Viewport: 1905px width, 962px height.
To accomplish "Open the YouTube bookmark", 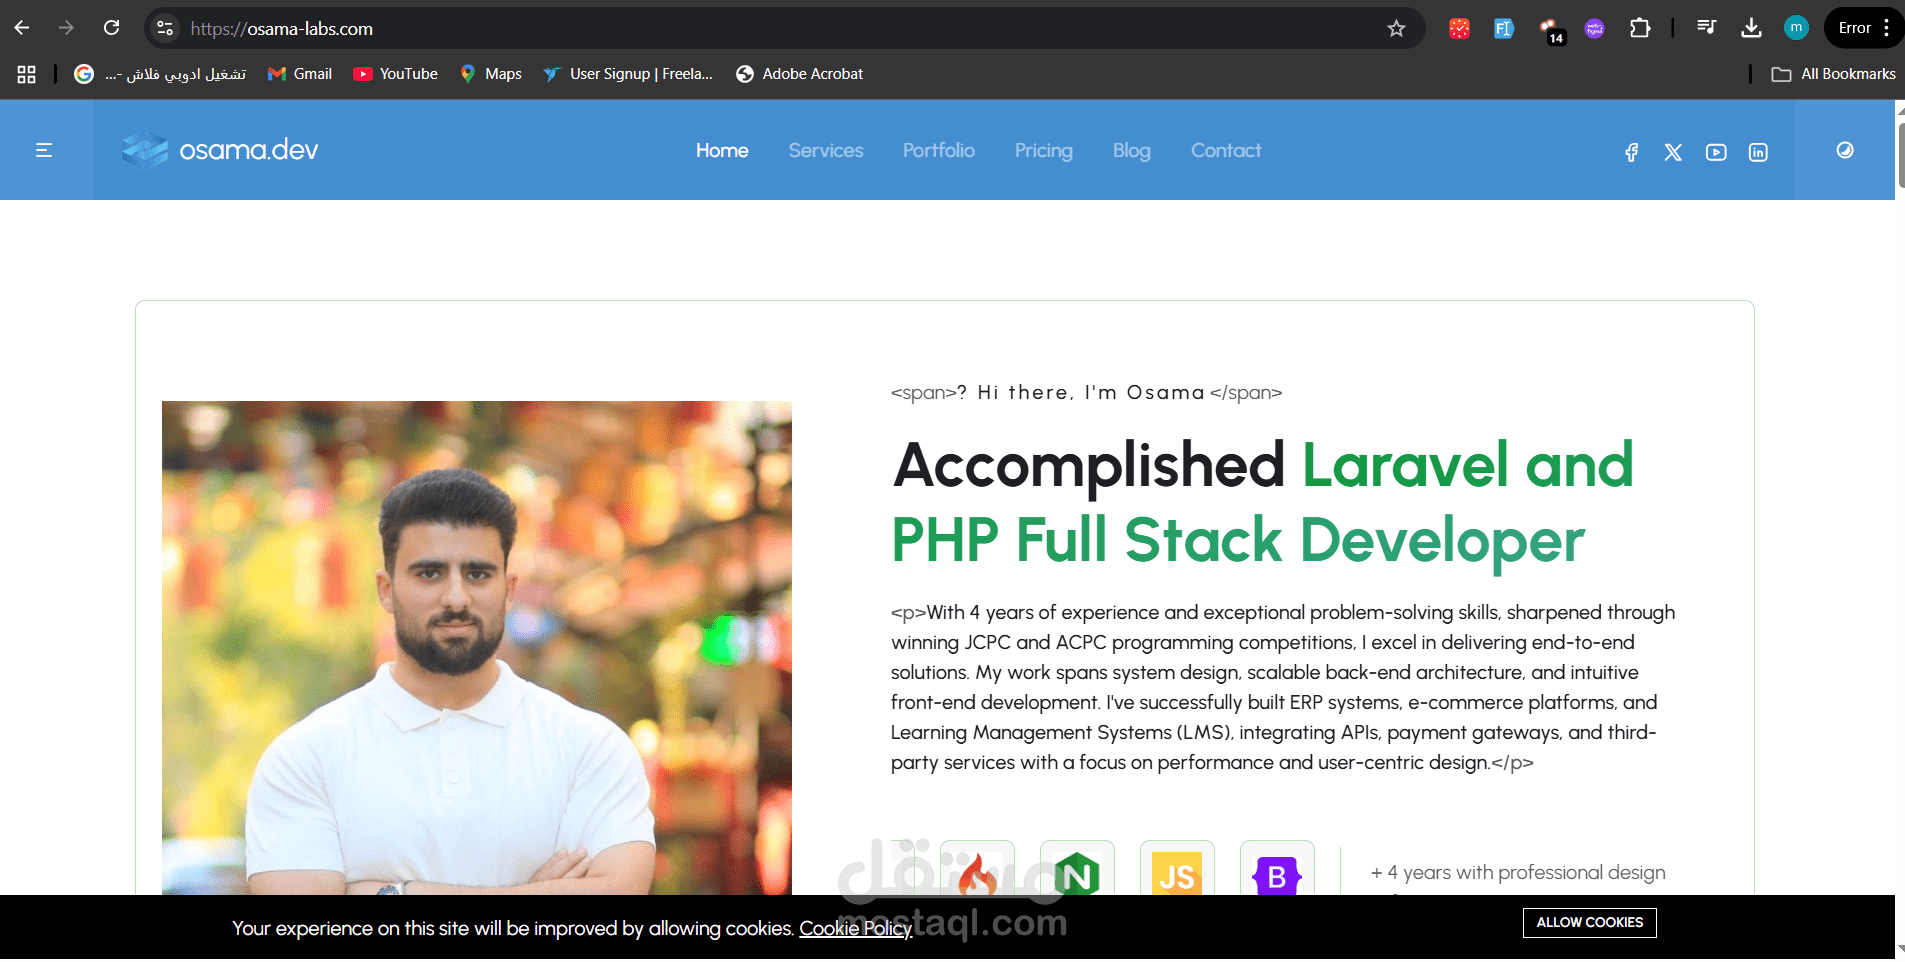I will tap(396, 74).
